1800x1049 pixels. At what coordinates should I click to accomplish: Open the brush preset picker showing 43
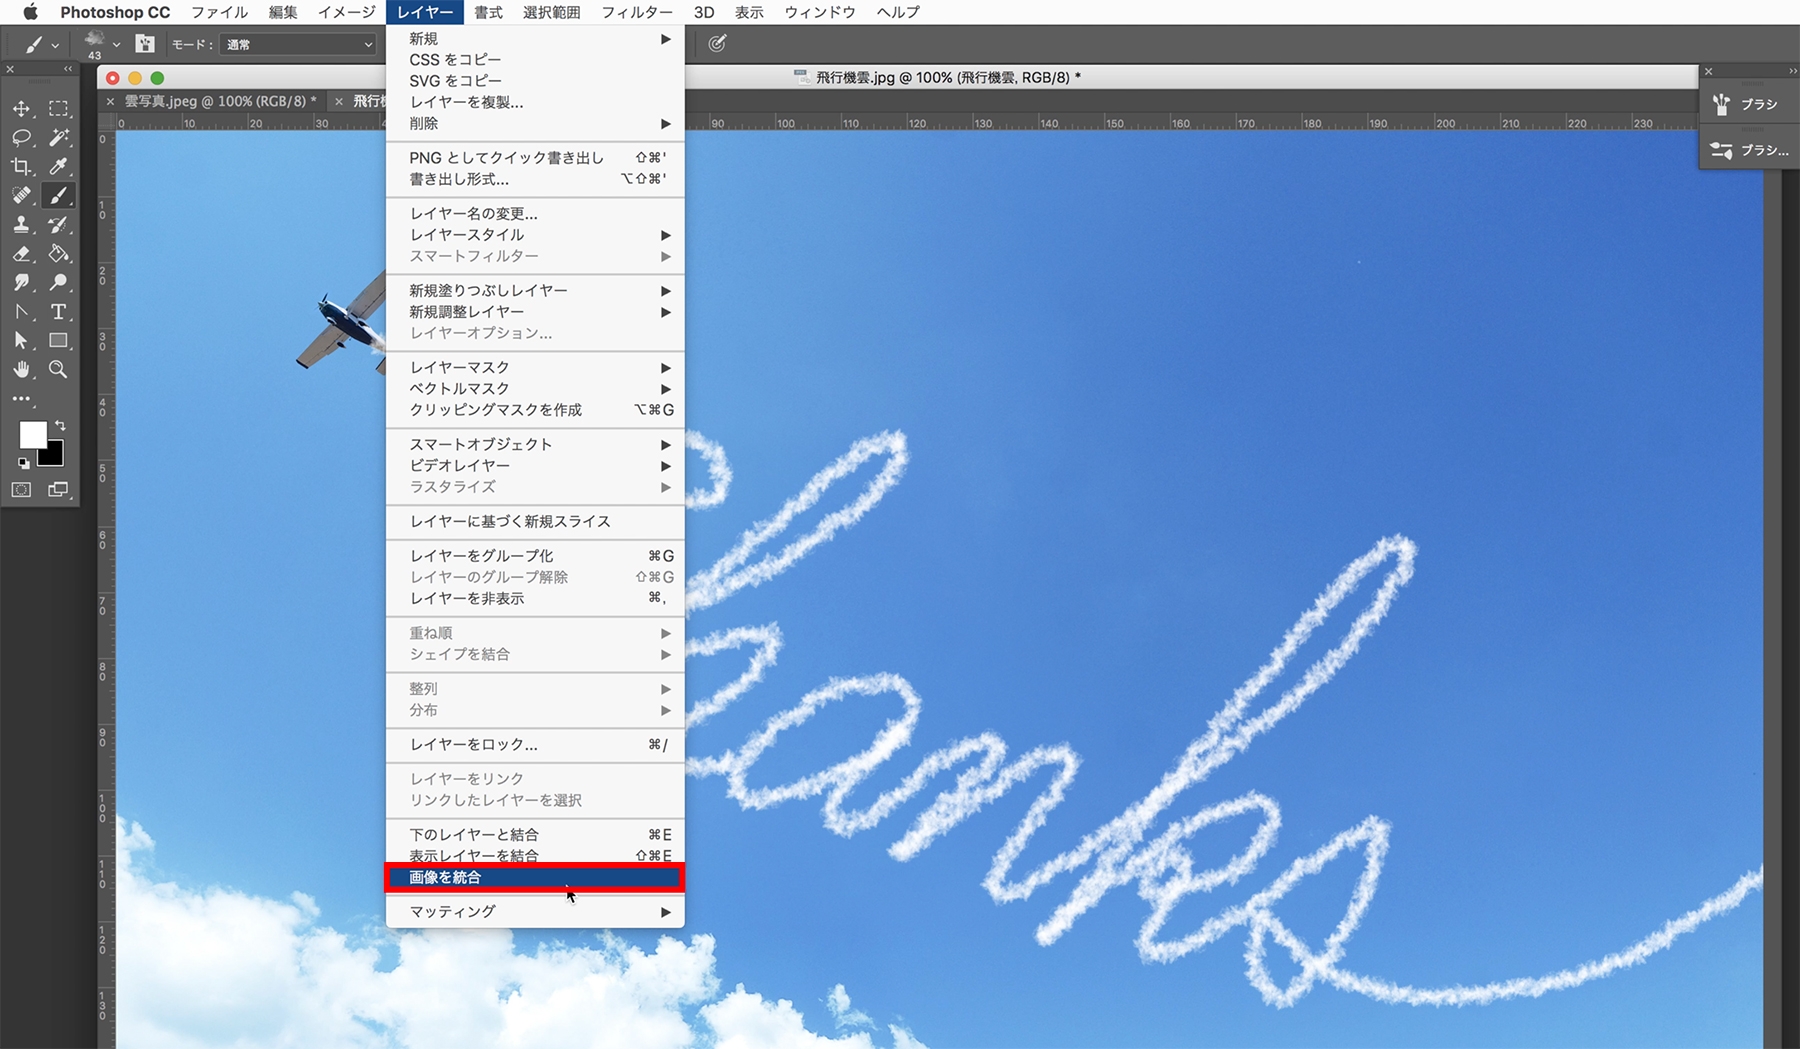point(101,44)
